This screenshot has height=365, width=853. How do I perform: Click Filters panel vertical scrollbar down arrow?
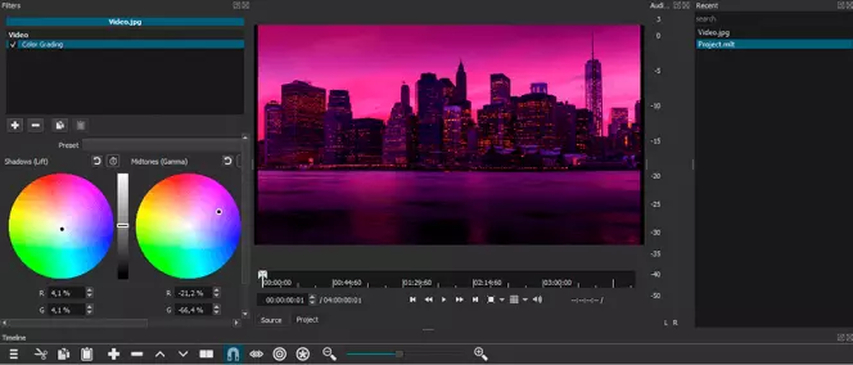coord(245,314)
